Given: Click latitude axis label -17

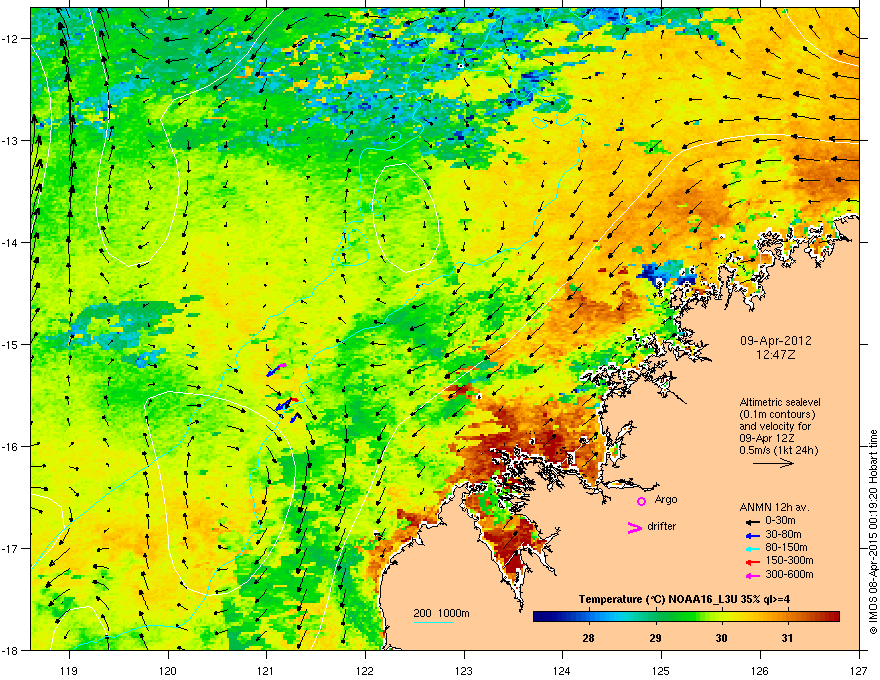Looking at the screenshot, I should point(12,548).
